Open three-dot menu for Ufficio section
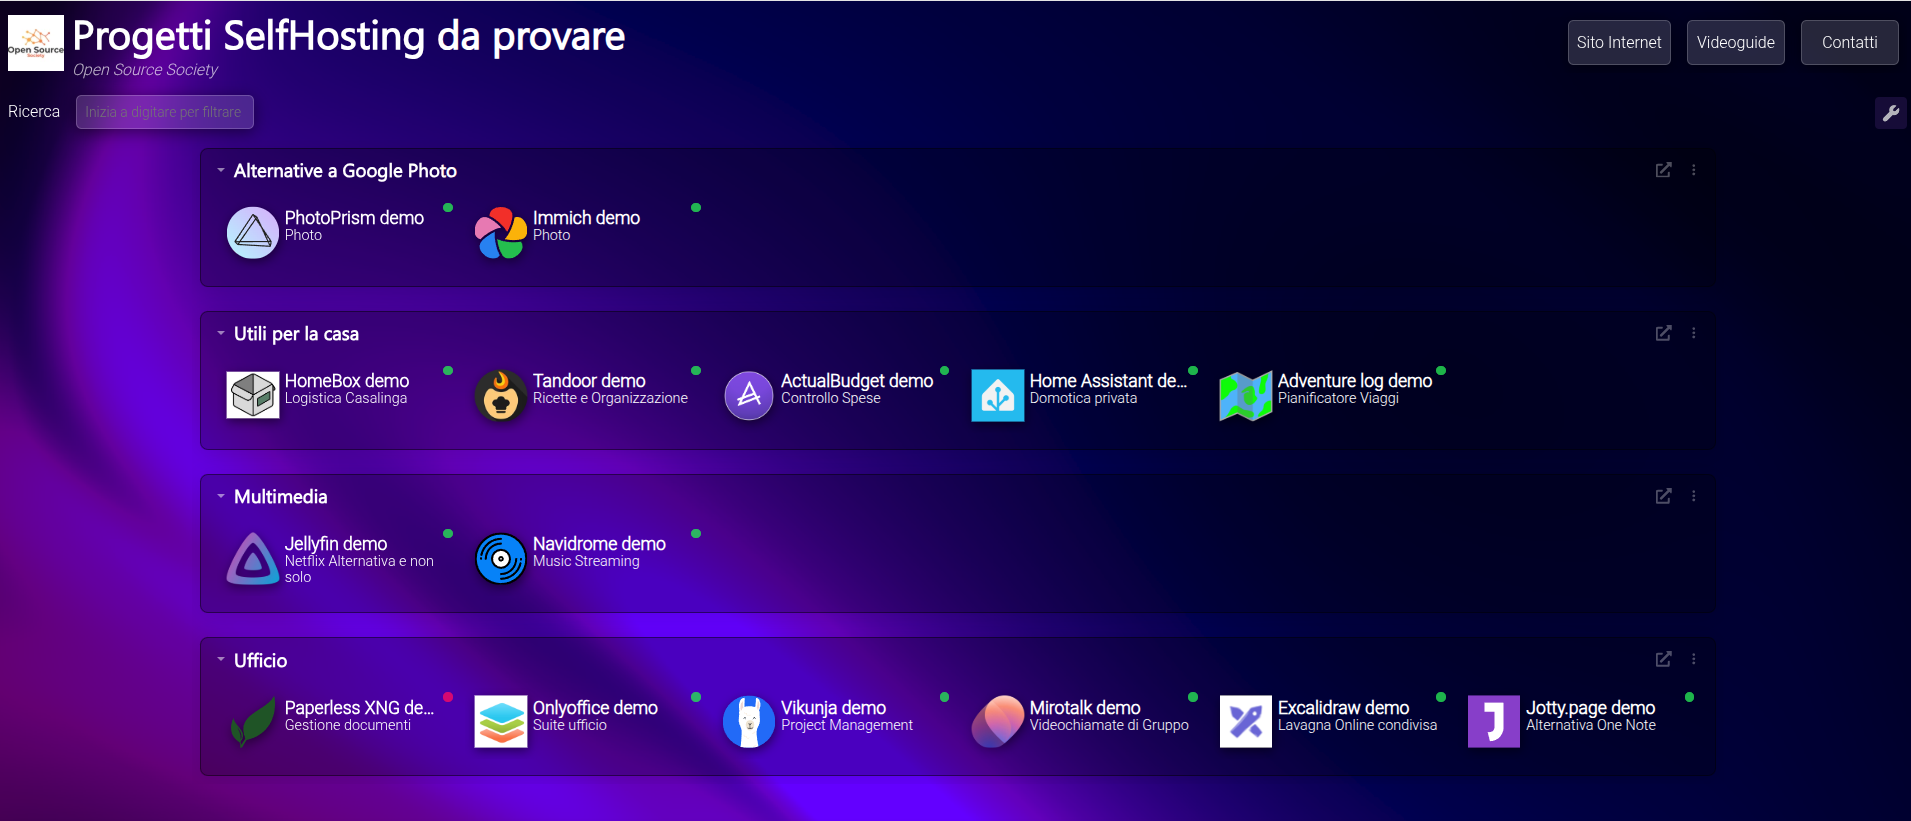Image resolution: width=1911 pixels, height=821 pixels. 1694,659
